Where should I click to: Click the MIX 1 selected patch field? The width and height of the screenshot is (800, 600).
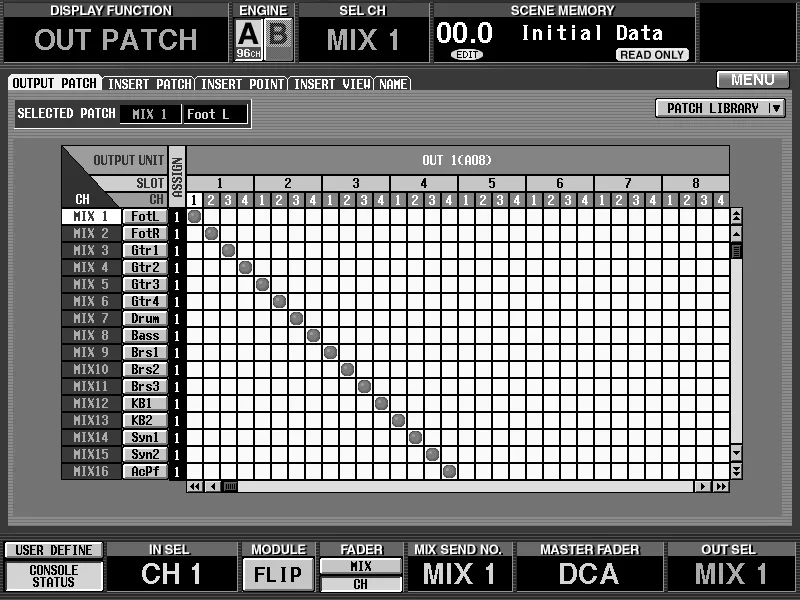pos(150,114)
